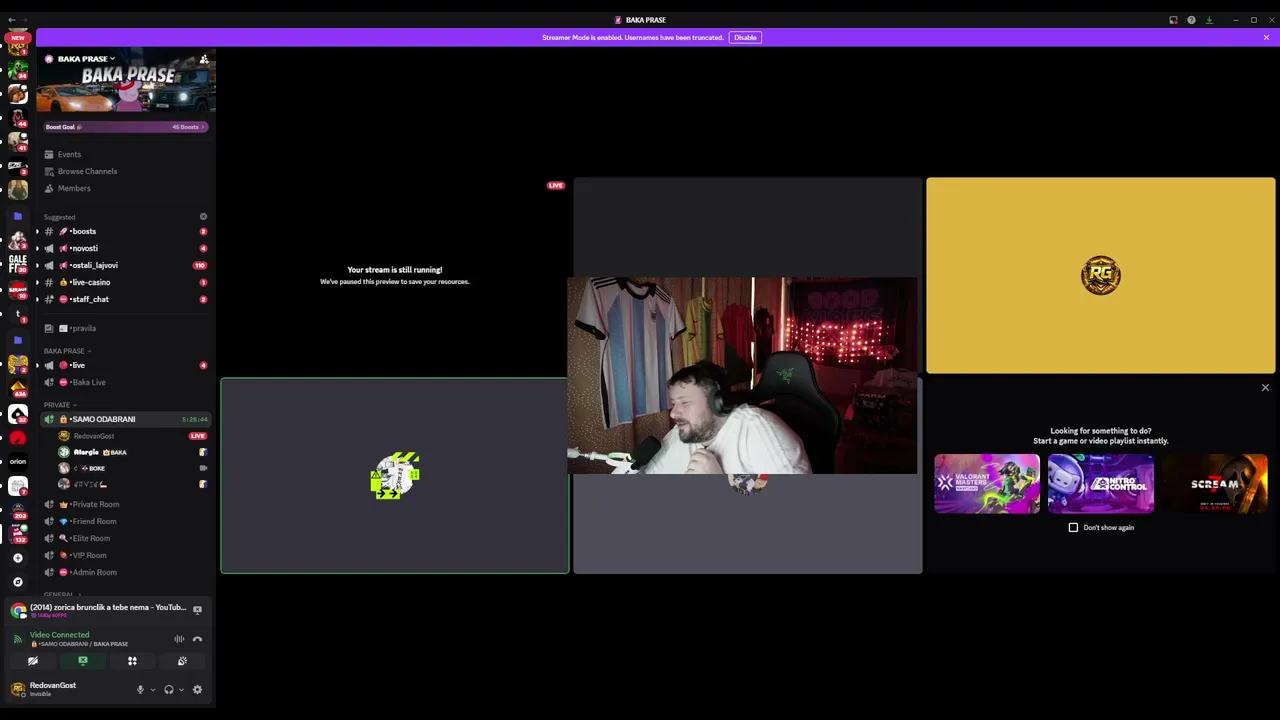Open pravila rules channel
This screenshot has width=1280, height=720.
click(x=125, y=328)
